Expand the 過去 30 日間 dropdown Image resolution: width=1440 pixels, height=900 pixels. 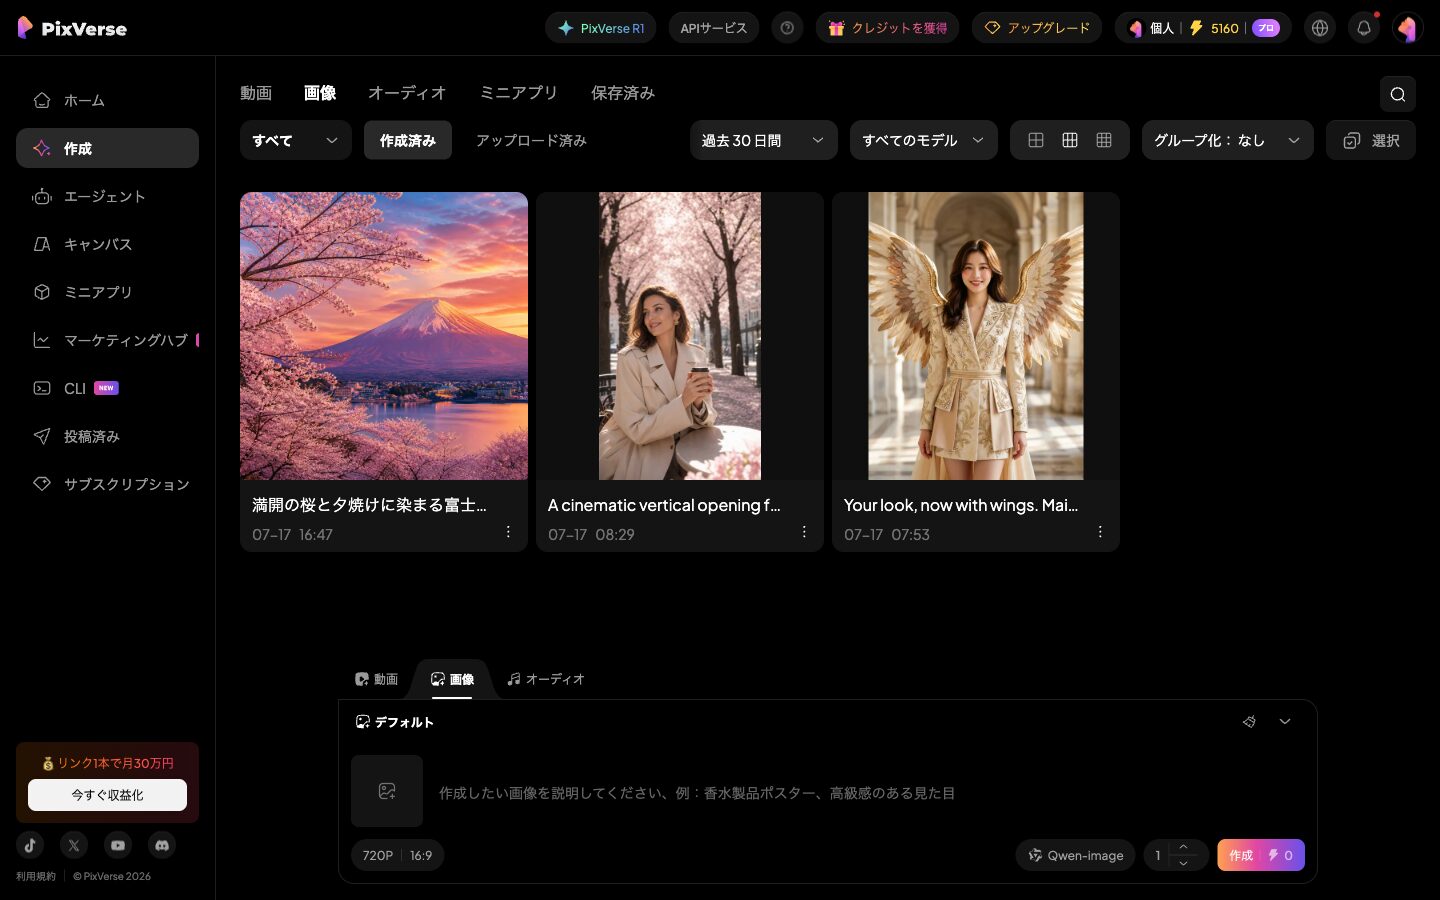click(764, 140)
